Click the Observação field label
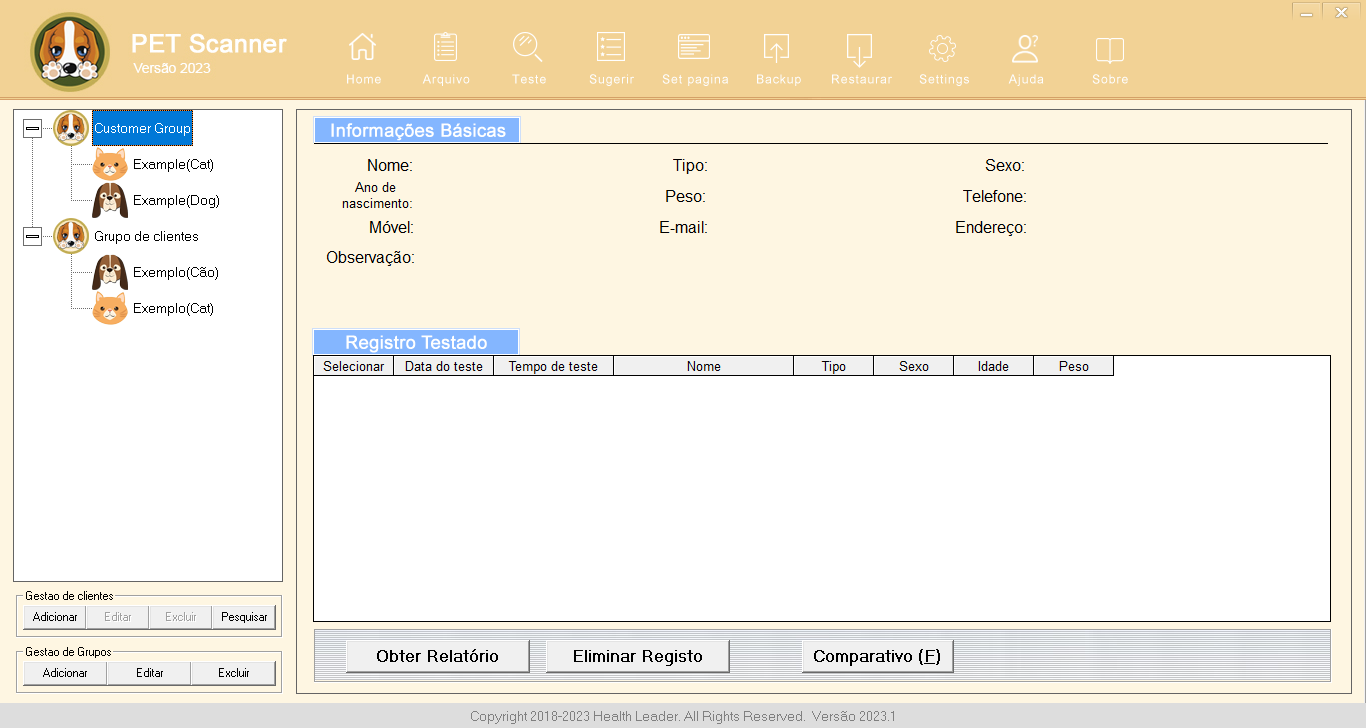The image size is (1366, 728). click(x=370, y=258)
